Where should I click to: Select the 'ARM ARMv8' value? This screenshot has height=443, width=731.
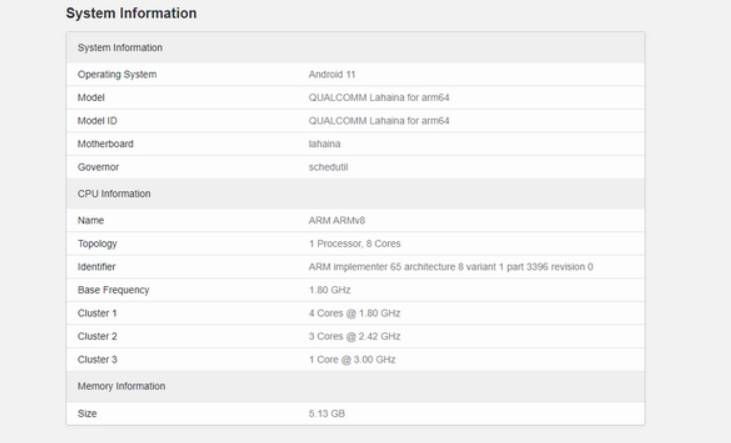coord(337,221)
